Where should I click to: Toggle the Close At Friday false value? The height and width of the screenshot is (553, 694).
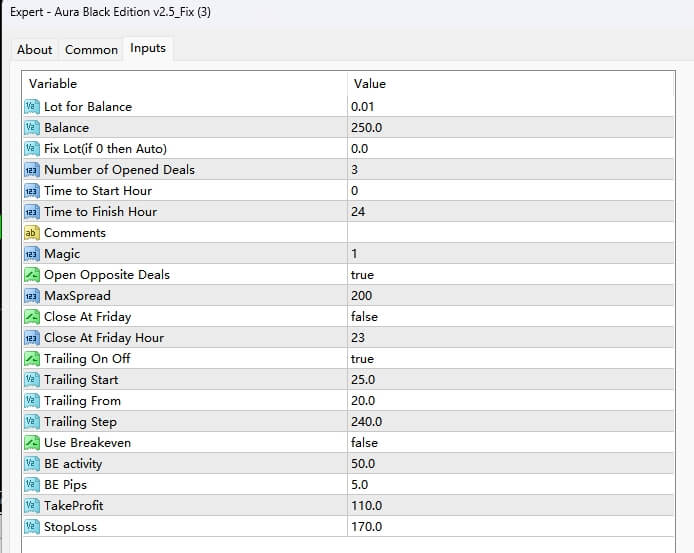pos(365,317)
